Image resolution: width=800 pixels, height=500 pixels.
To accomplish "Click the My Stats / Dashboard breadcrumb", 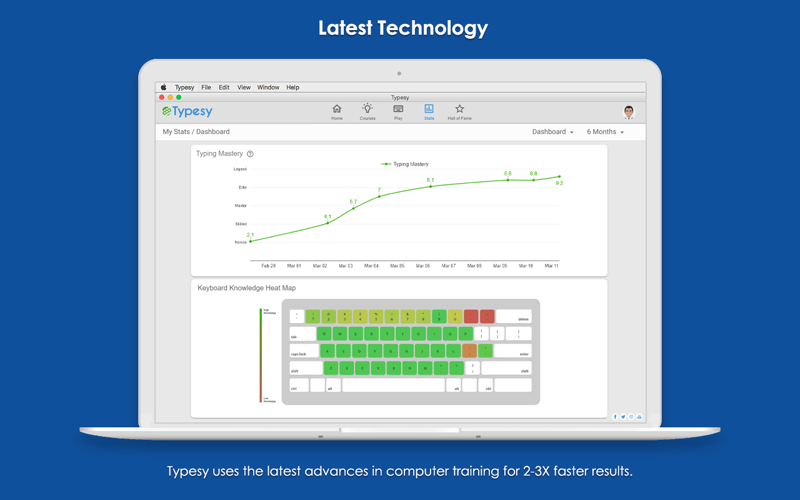I will point(196,132).
